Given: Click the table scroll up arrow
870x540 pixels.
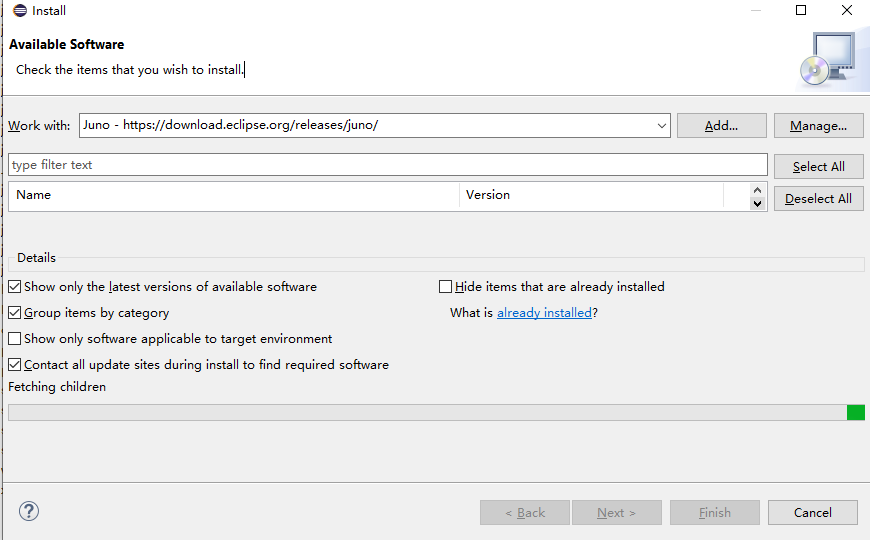Looking at the screenshot, I should point(757,190).
